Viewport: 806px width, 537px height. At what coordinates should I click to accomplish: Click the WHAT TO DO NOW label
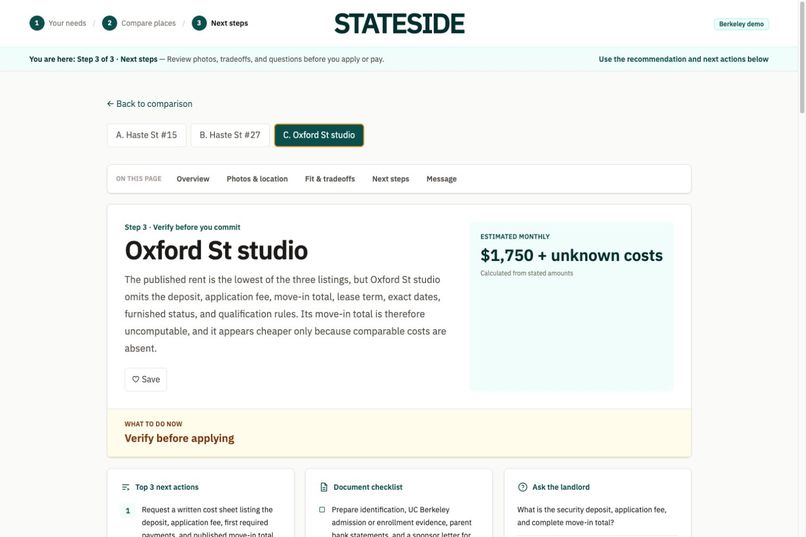pyautogui.click(x=153, y=424)
